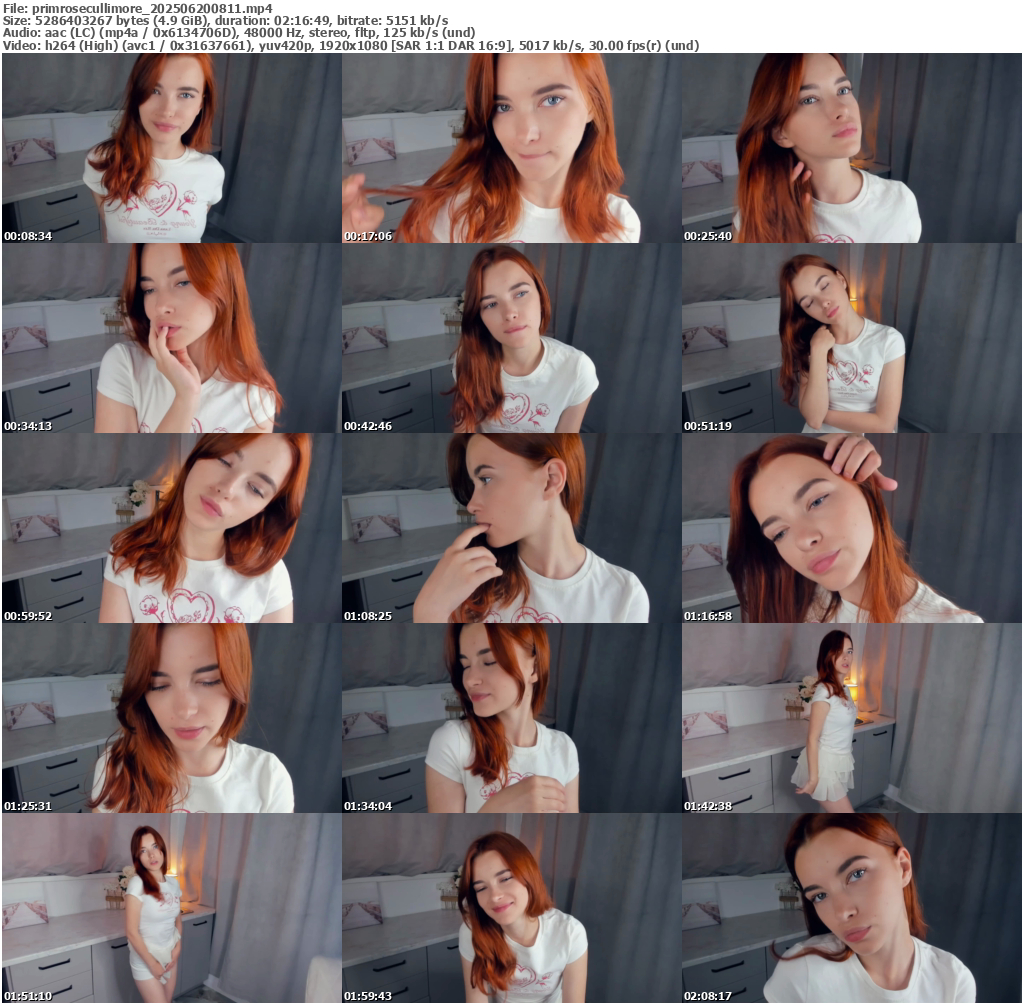The height and width of the screenshot is (1003, 1024).
Task: Select the thumbnail timestamped 01:42:38
Action: tap(852, 718)
